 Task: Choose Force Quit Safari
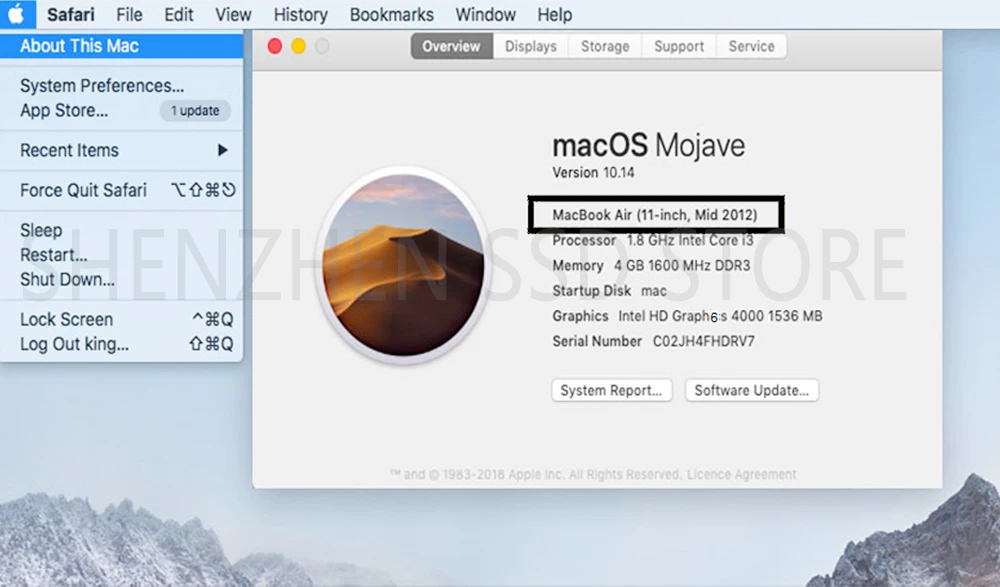(x=121, y=190)
